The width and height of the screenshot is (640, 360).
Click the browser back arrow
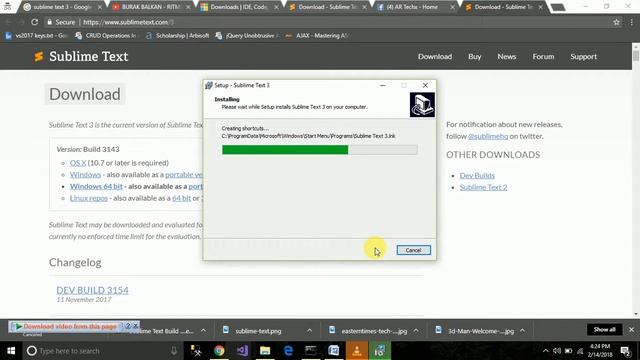click(x=9, y=22)
